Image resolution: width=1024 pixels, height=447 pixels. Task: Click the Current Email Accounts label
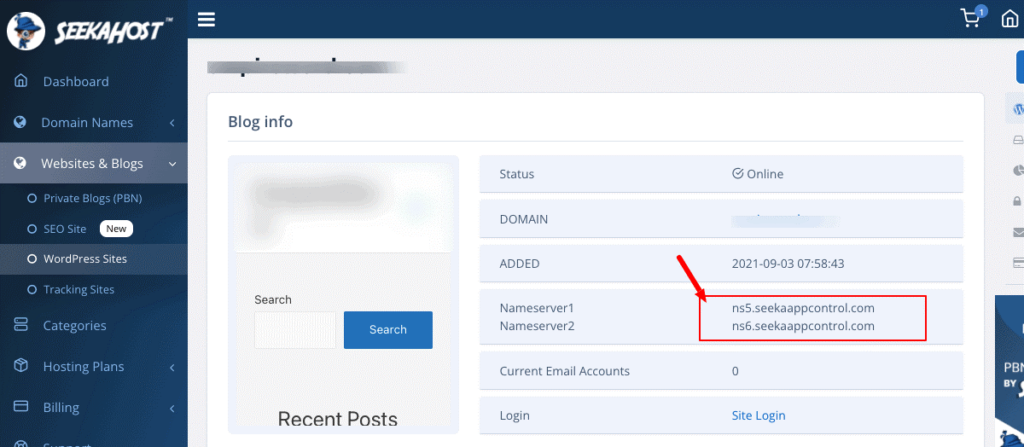tap(564, 371)
